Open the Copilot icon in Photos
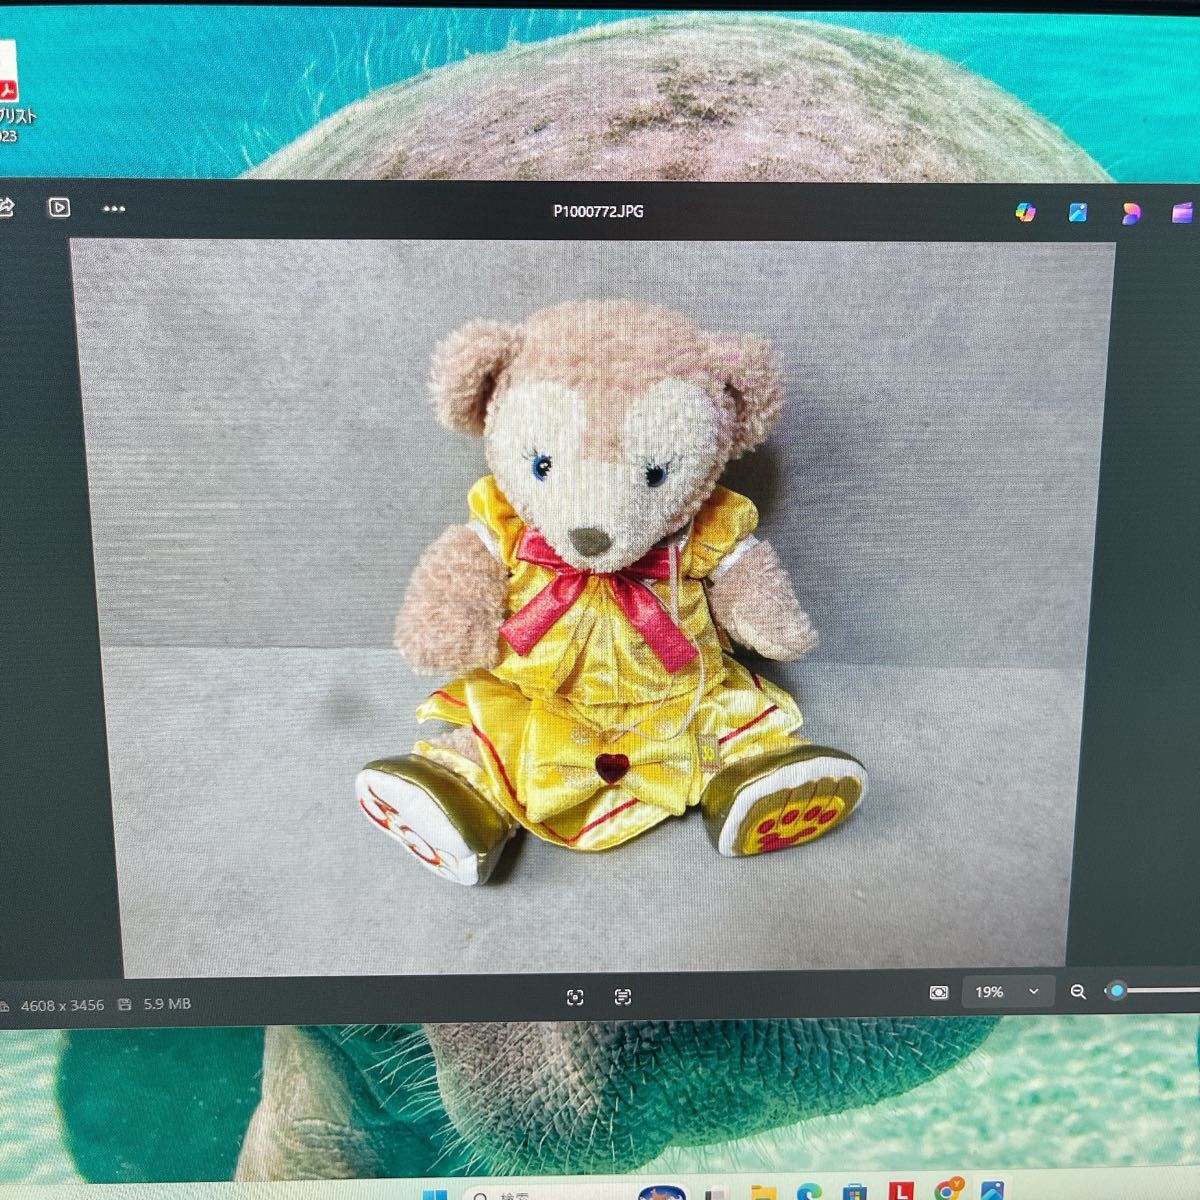Image resolution: width=1200 pixels, height=1200 pixels. click(x=1025, y=212)
